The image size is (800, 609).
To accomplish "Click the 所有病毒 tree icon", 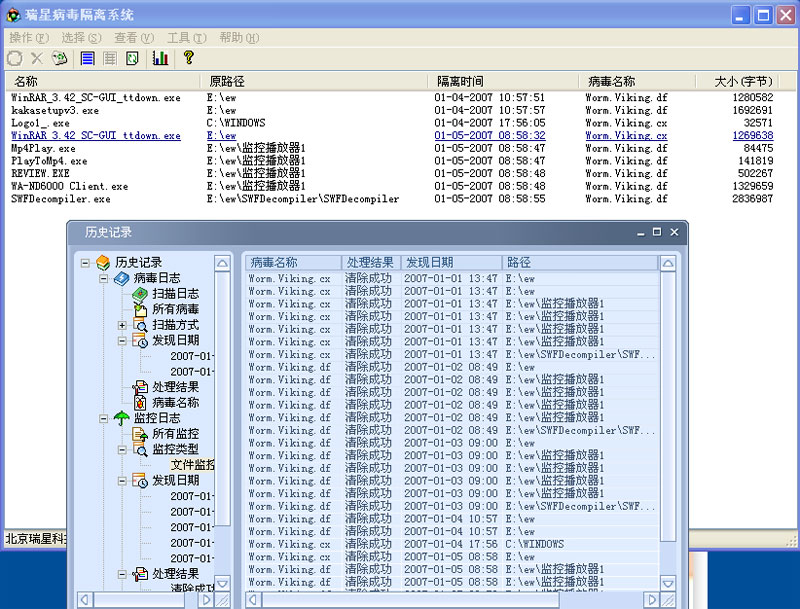I will [x=141, y=310].
